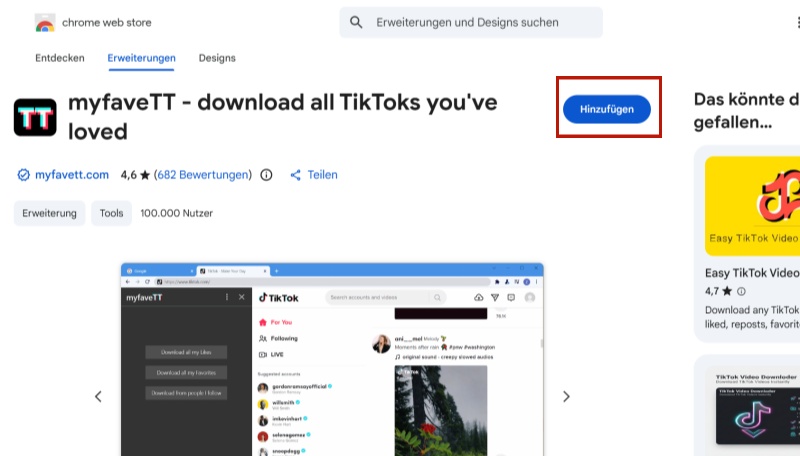
Task: Open the myfavett.com publisher link
Action: click(72, 175)
